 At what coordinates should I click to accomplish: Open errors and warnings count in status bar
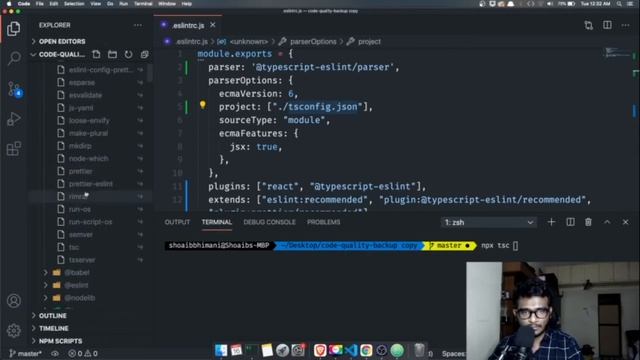pyautogui.click(x=83, y=353)
